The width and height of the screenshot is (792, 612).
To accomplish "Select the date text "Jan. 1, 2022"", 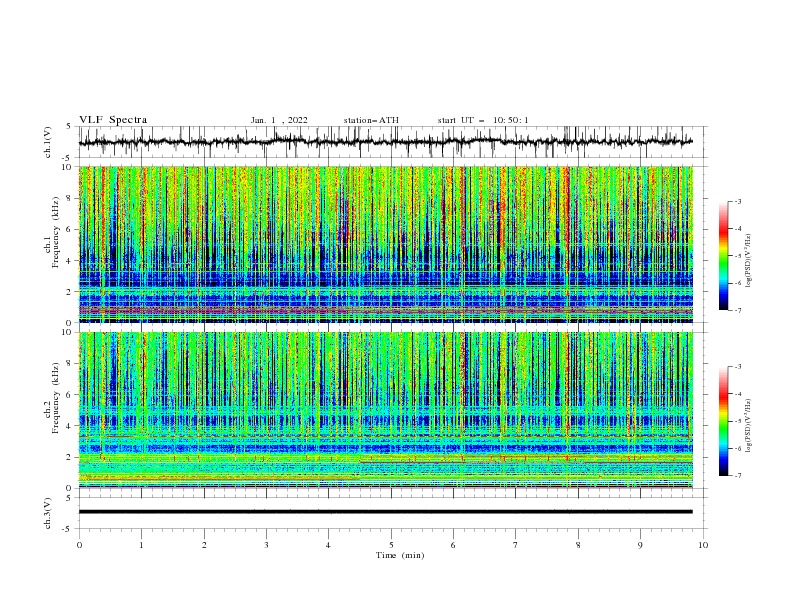I will coord(279,120).
